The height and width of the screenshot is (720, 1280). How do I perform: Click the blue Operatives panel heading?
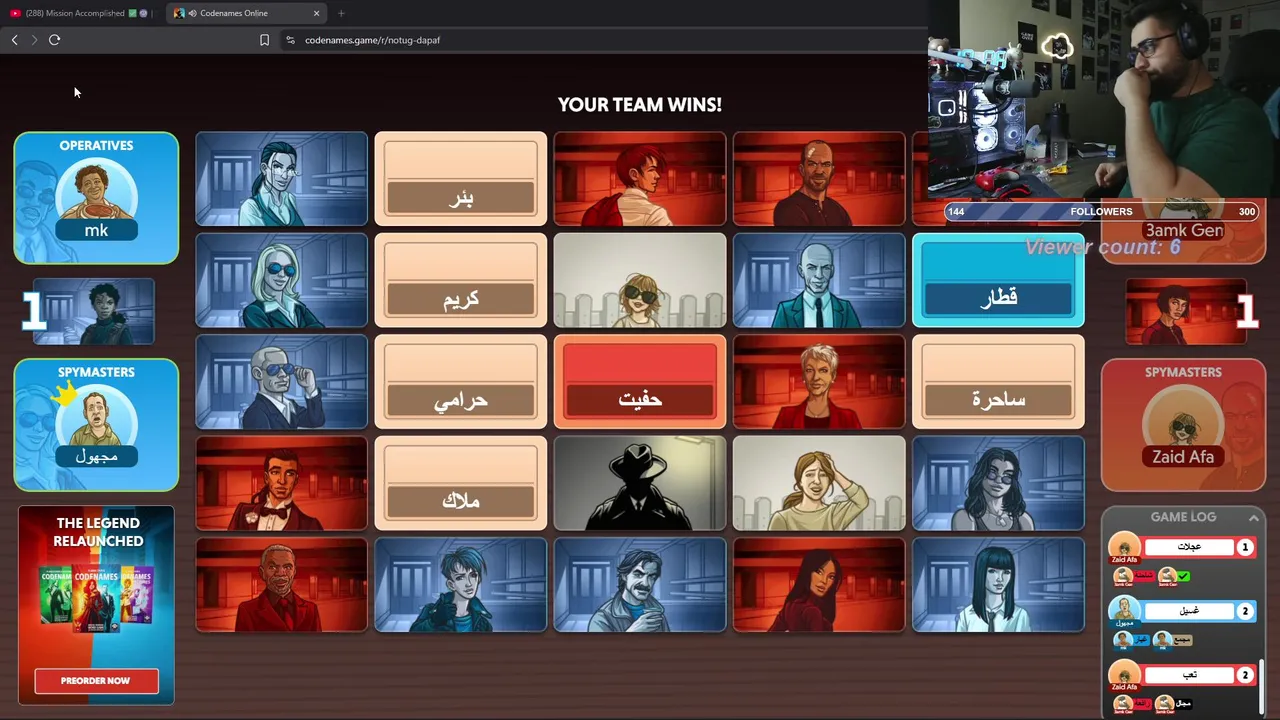96,146
